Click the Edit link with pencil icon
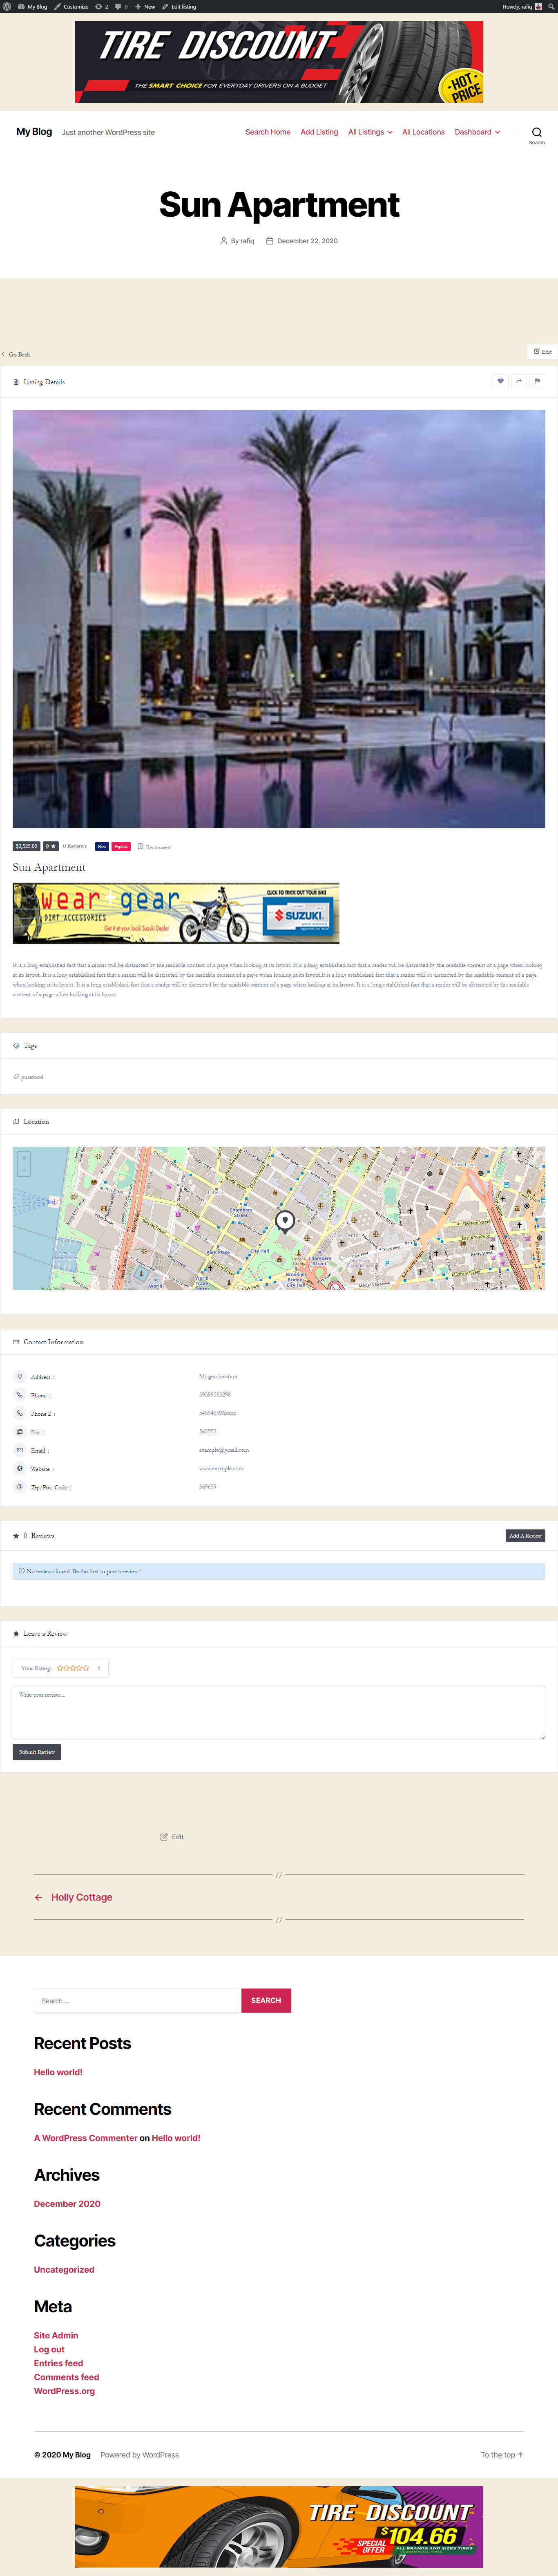The image size is (558, 2576). [172, 1837]
